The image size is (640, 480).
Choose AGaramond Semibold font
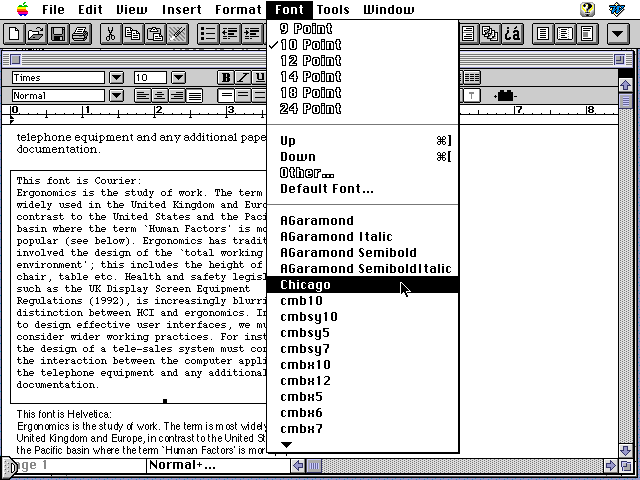pyautogui.click(x=363, y=253)
